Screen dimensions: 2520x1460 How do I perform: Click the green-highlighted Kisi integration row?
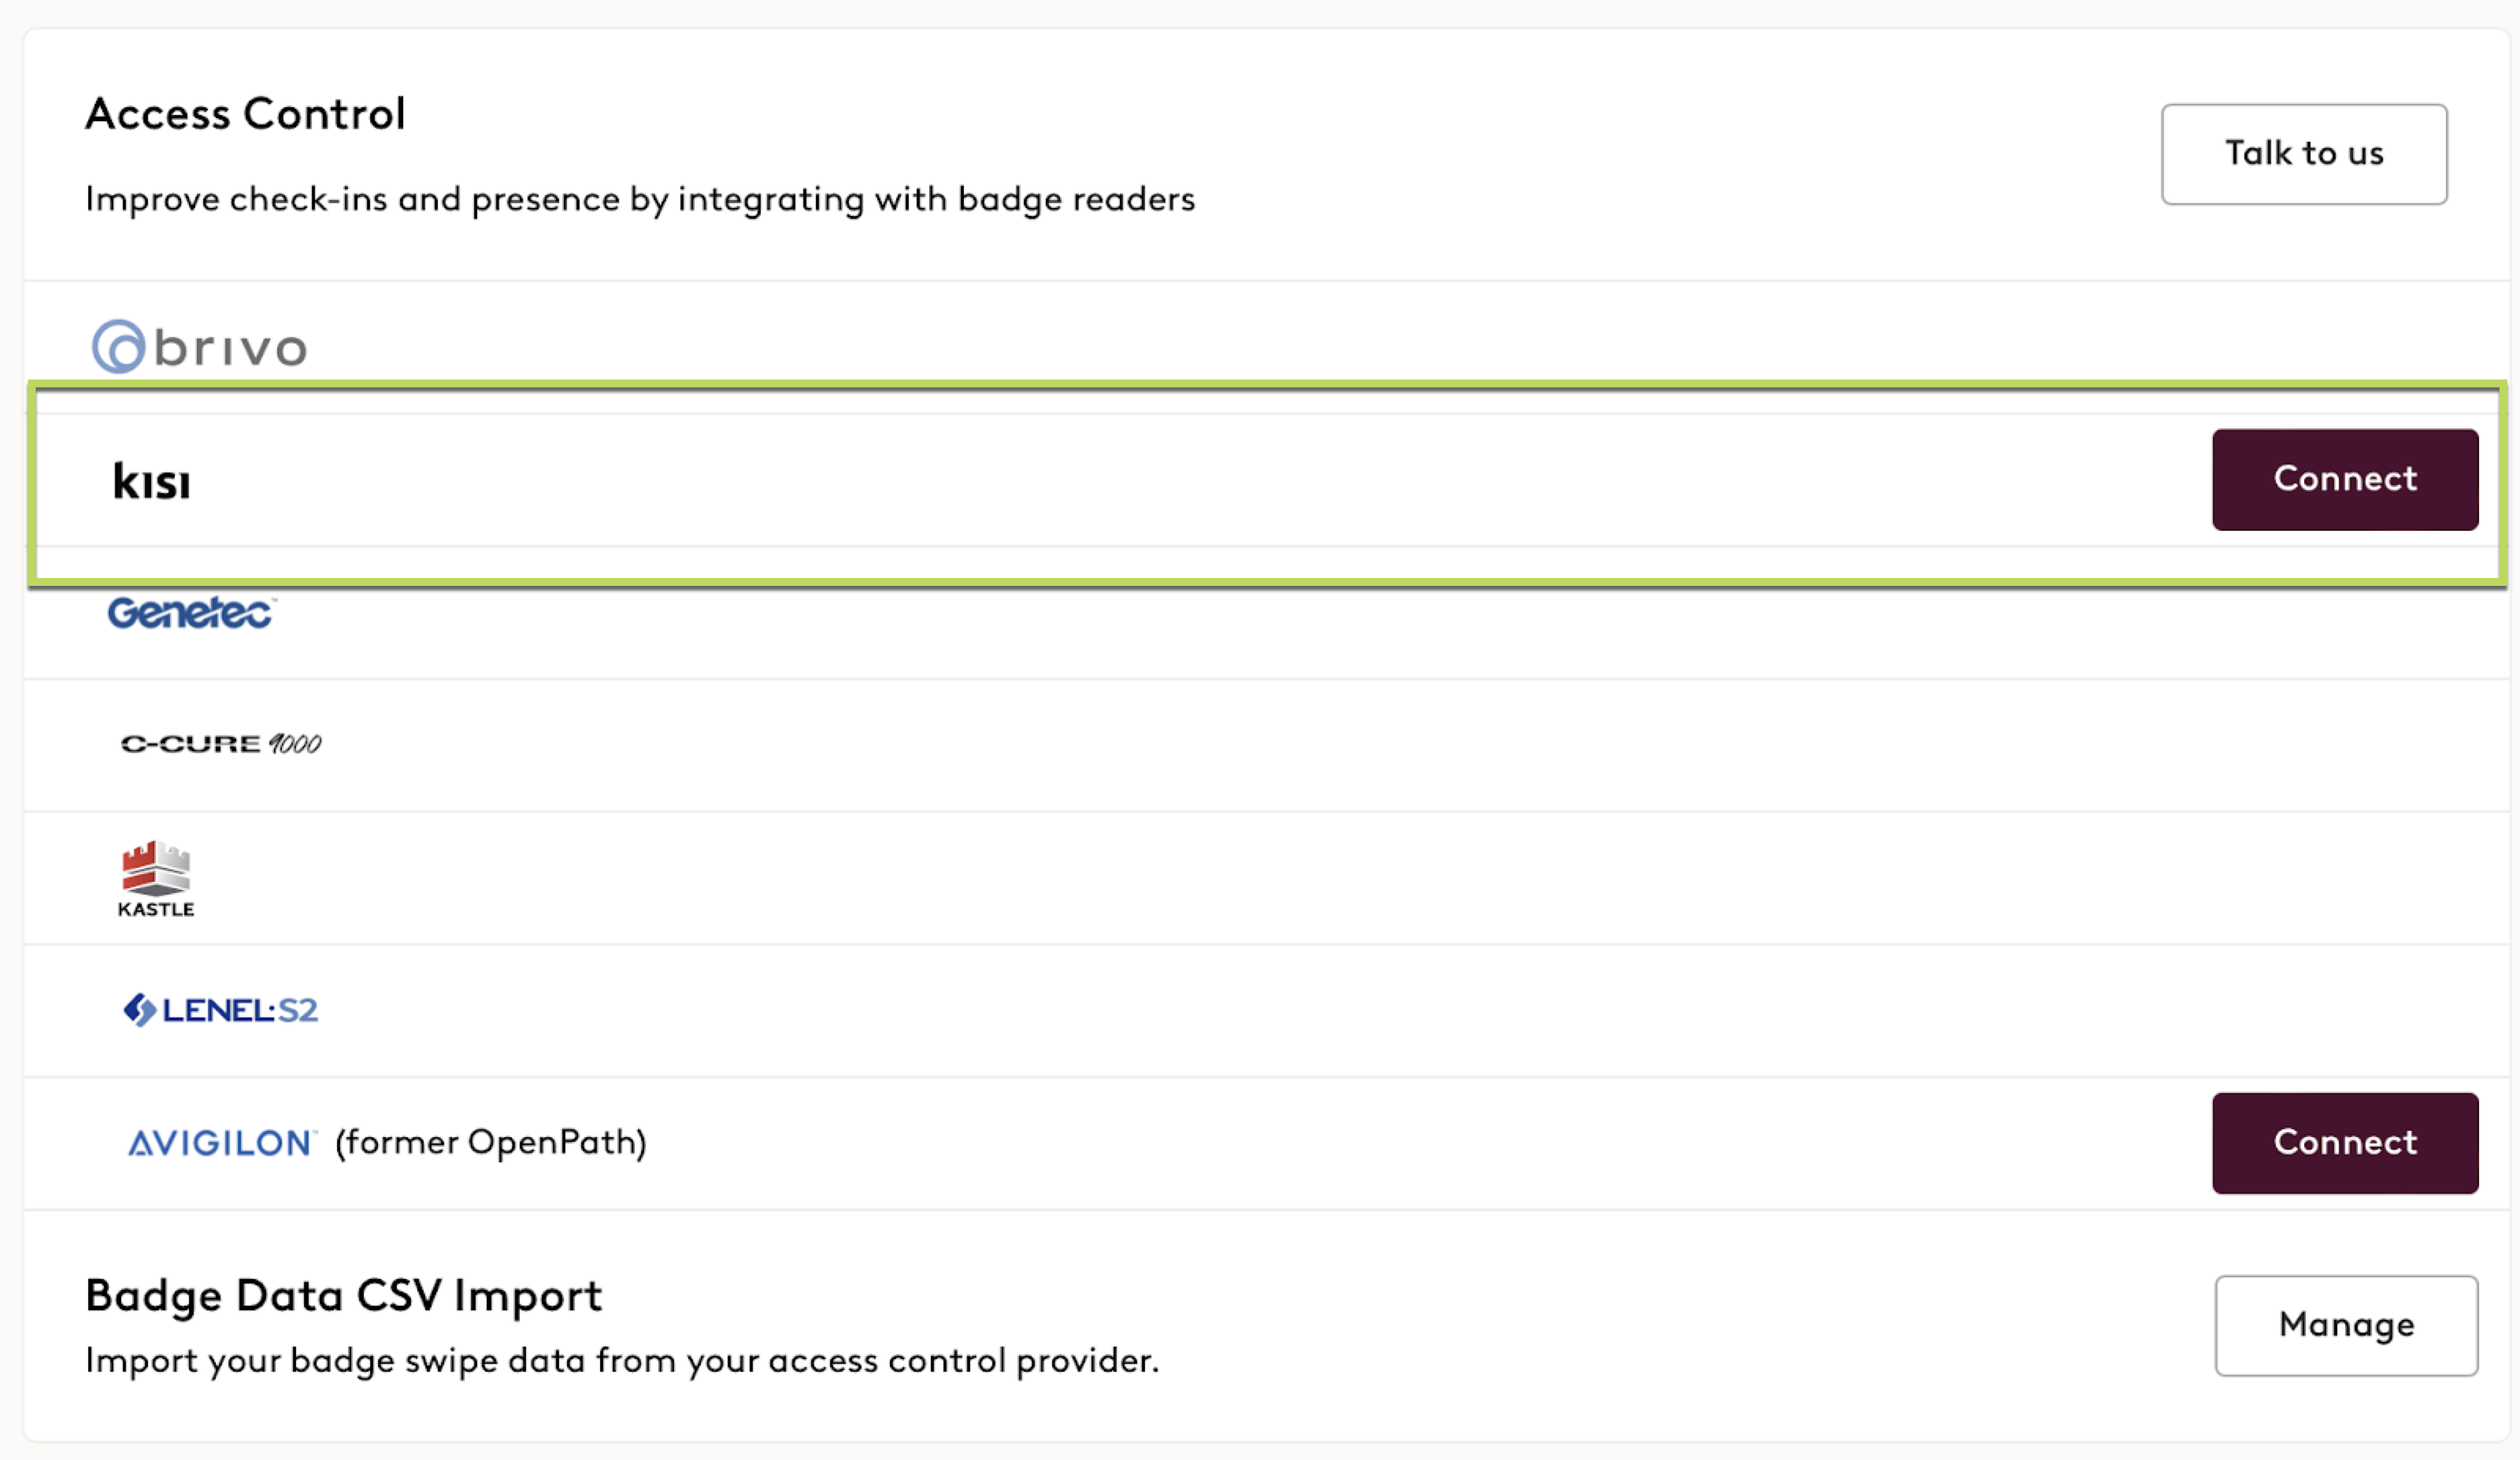click(1267, 483)
